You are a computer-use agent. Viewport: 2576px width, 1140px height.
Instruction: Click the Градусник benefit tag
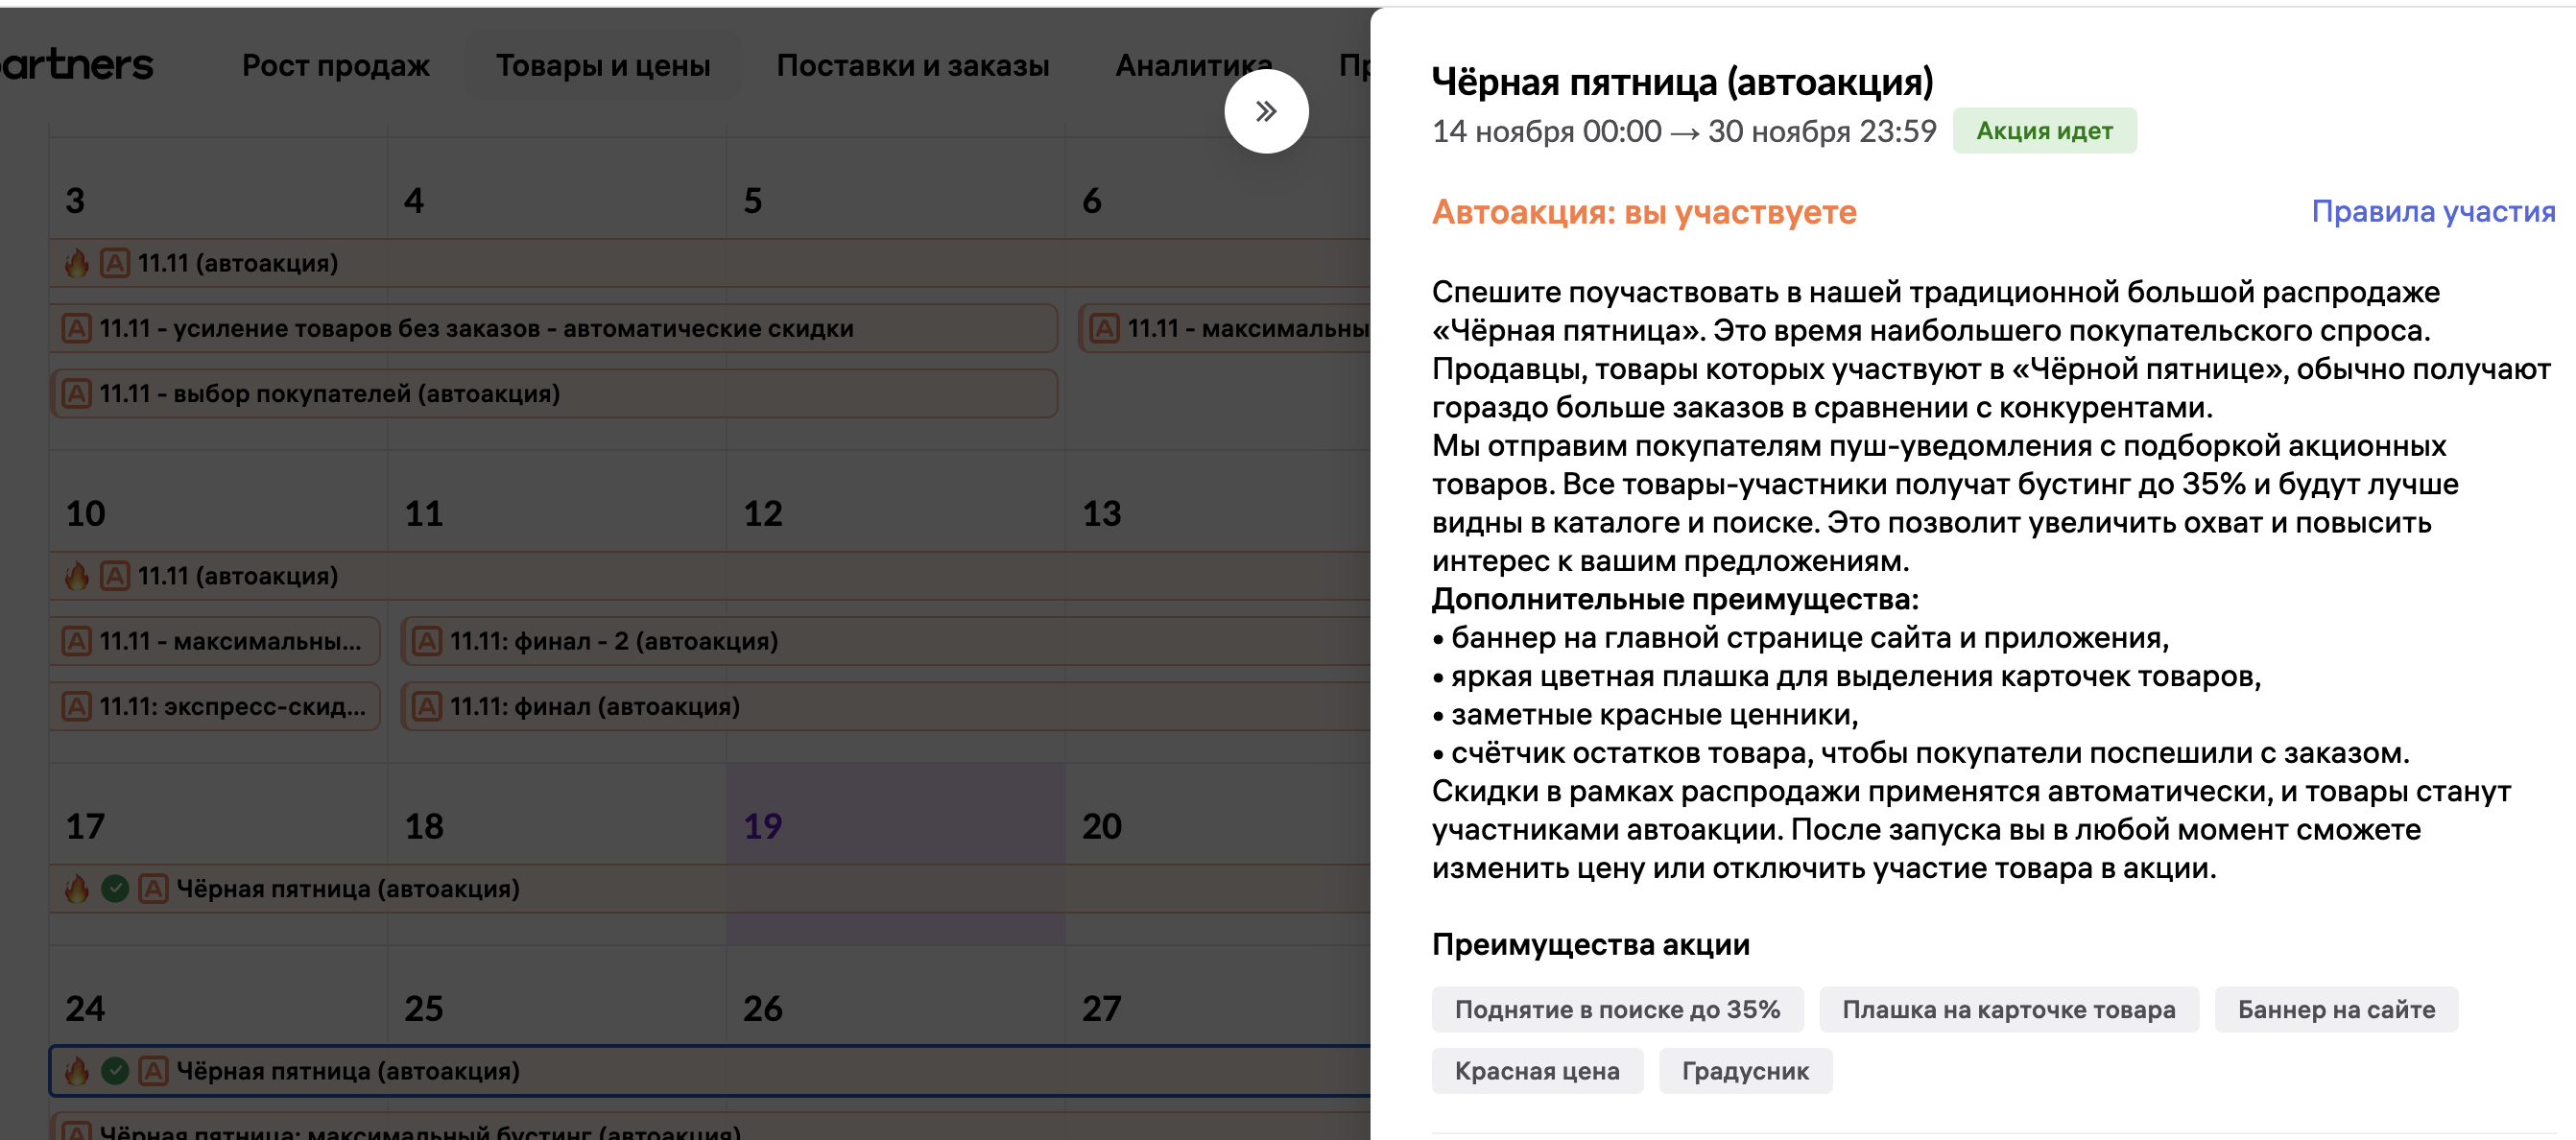pos(1744,1071)
